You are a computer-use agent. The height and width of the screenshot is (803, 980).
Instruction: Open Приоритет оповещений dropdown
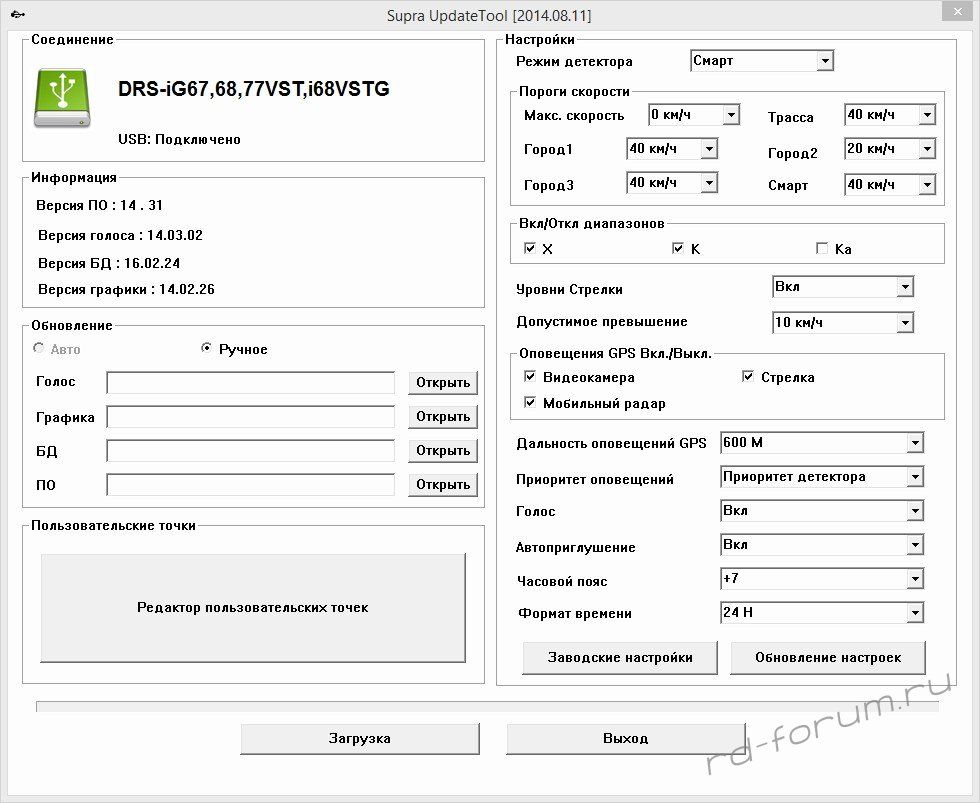coord(822,477)
